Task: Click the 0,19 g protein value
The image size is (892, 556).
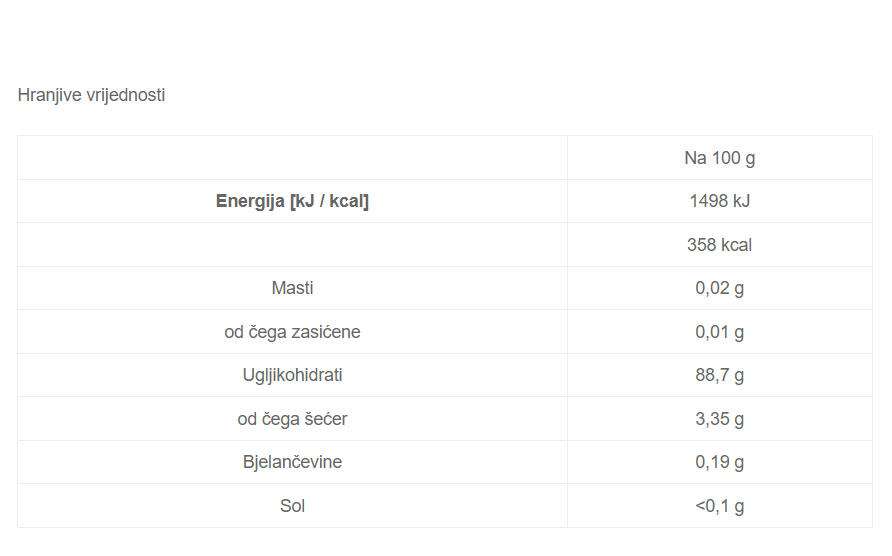Action: point(719,462)
